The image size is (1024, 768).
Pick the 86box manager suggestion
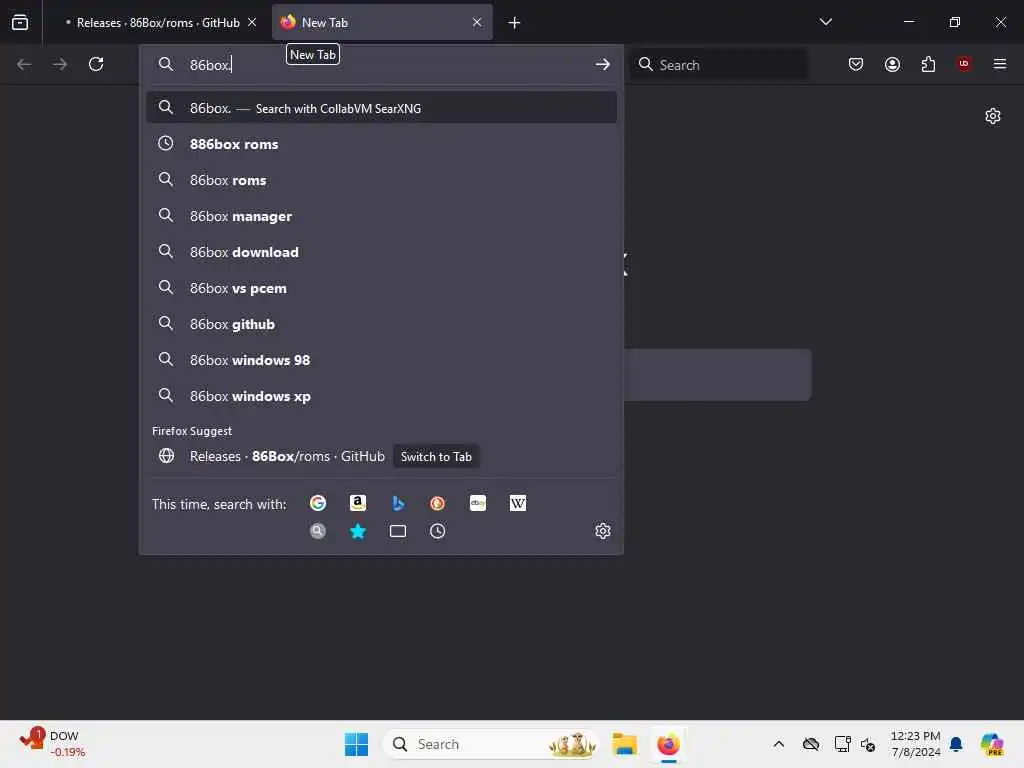[382, 216]
